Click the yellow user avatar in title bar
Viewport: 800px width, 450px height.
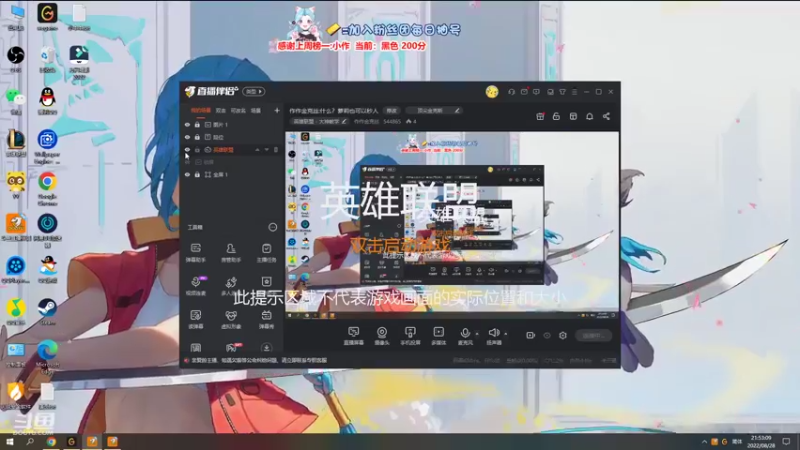(x=492, y=92)
